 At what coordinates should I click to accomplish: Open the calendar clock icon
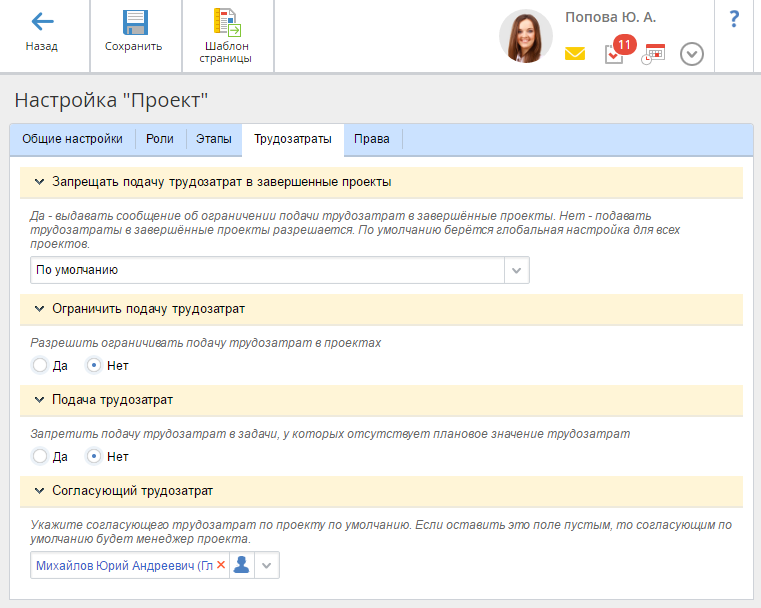(x=653, y=54)
